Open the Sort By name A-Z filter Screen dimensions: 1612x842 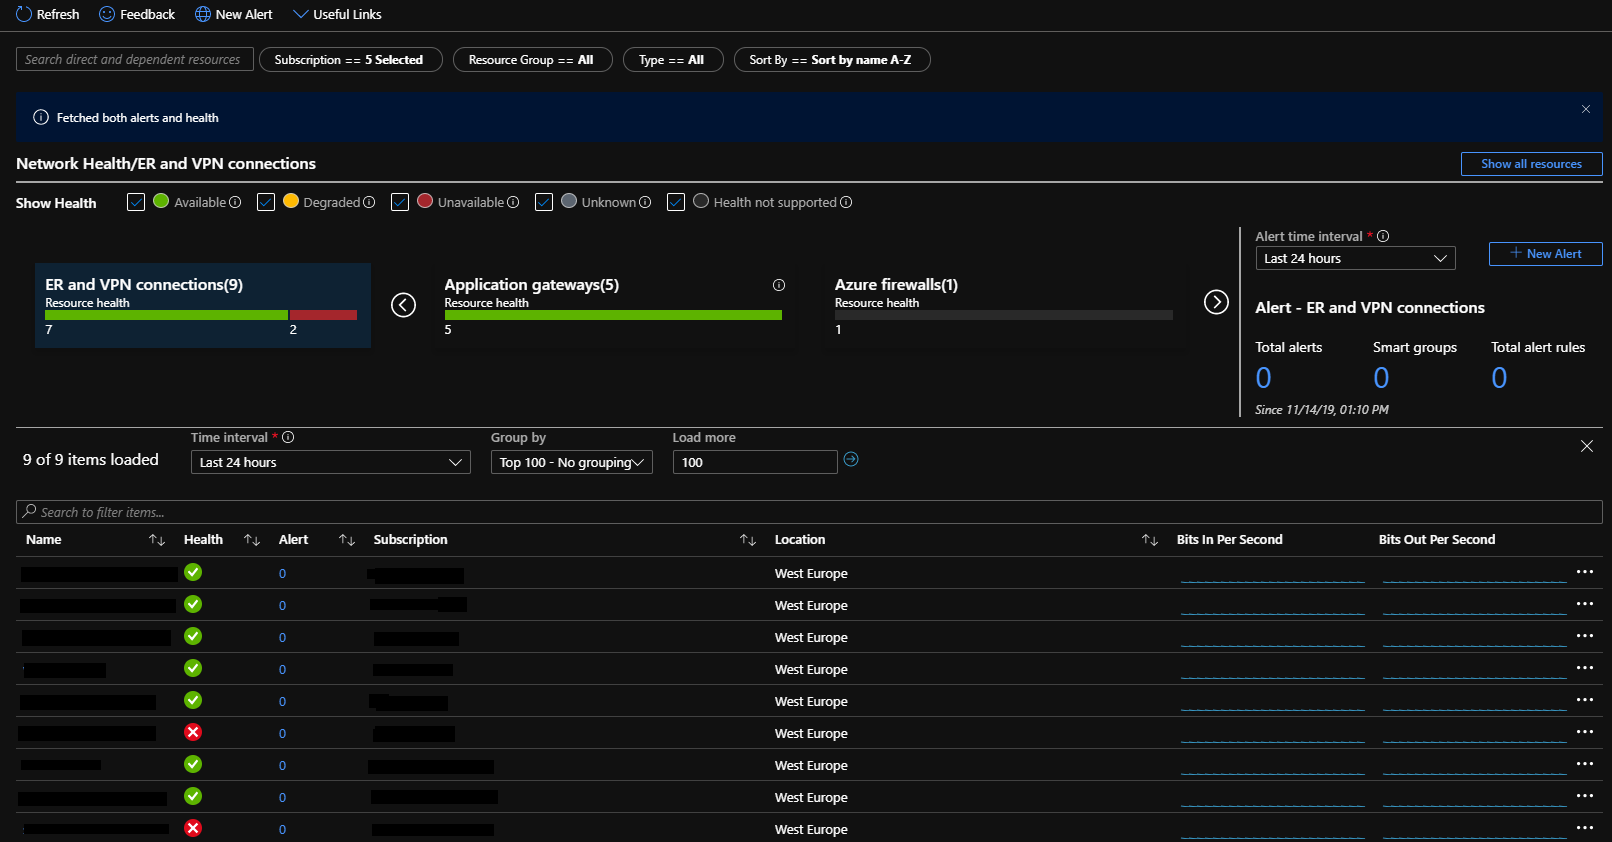coord(832,60)
